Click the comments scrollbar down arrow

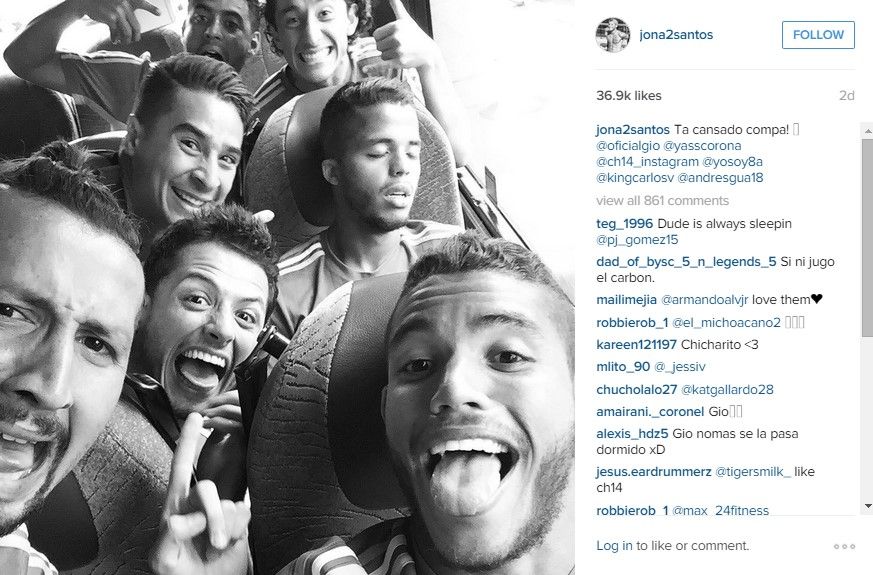[x=867, y=506]
